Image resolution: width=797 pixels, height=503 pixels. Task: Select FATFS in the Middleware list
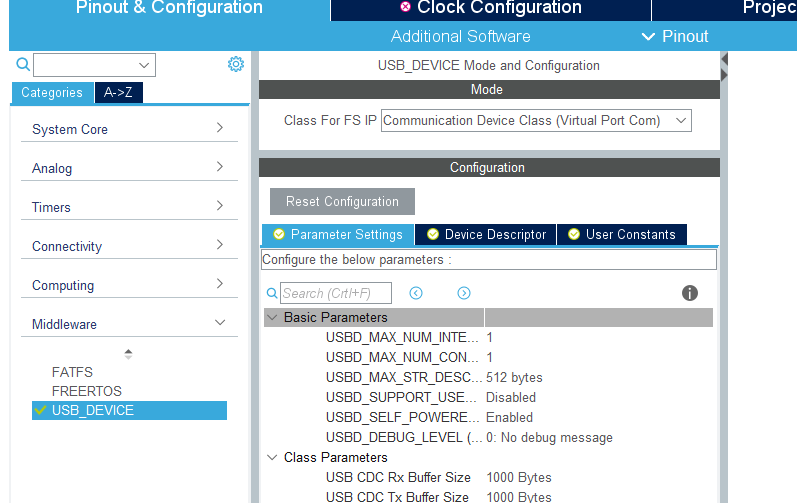click(72, 372)
